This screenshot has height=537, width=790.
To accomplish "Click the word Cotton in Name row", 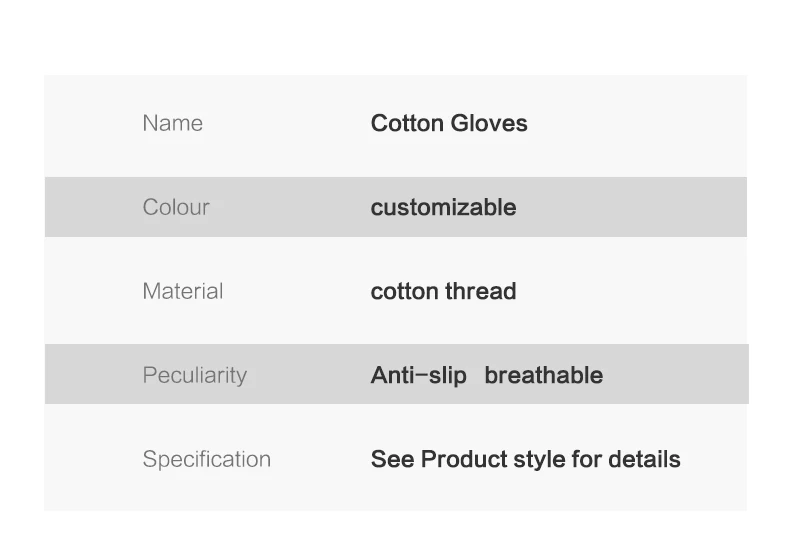I will (x=407, y=123).
